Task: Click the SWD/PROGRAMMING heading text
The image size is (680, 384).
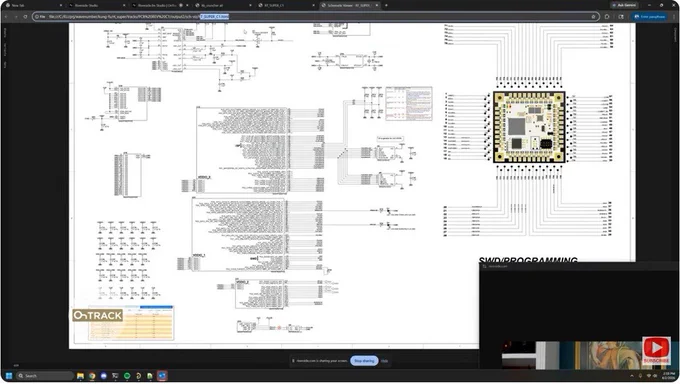Action: pos(528,259)
